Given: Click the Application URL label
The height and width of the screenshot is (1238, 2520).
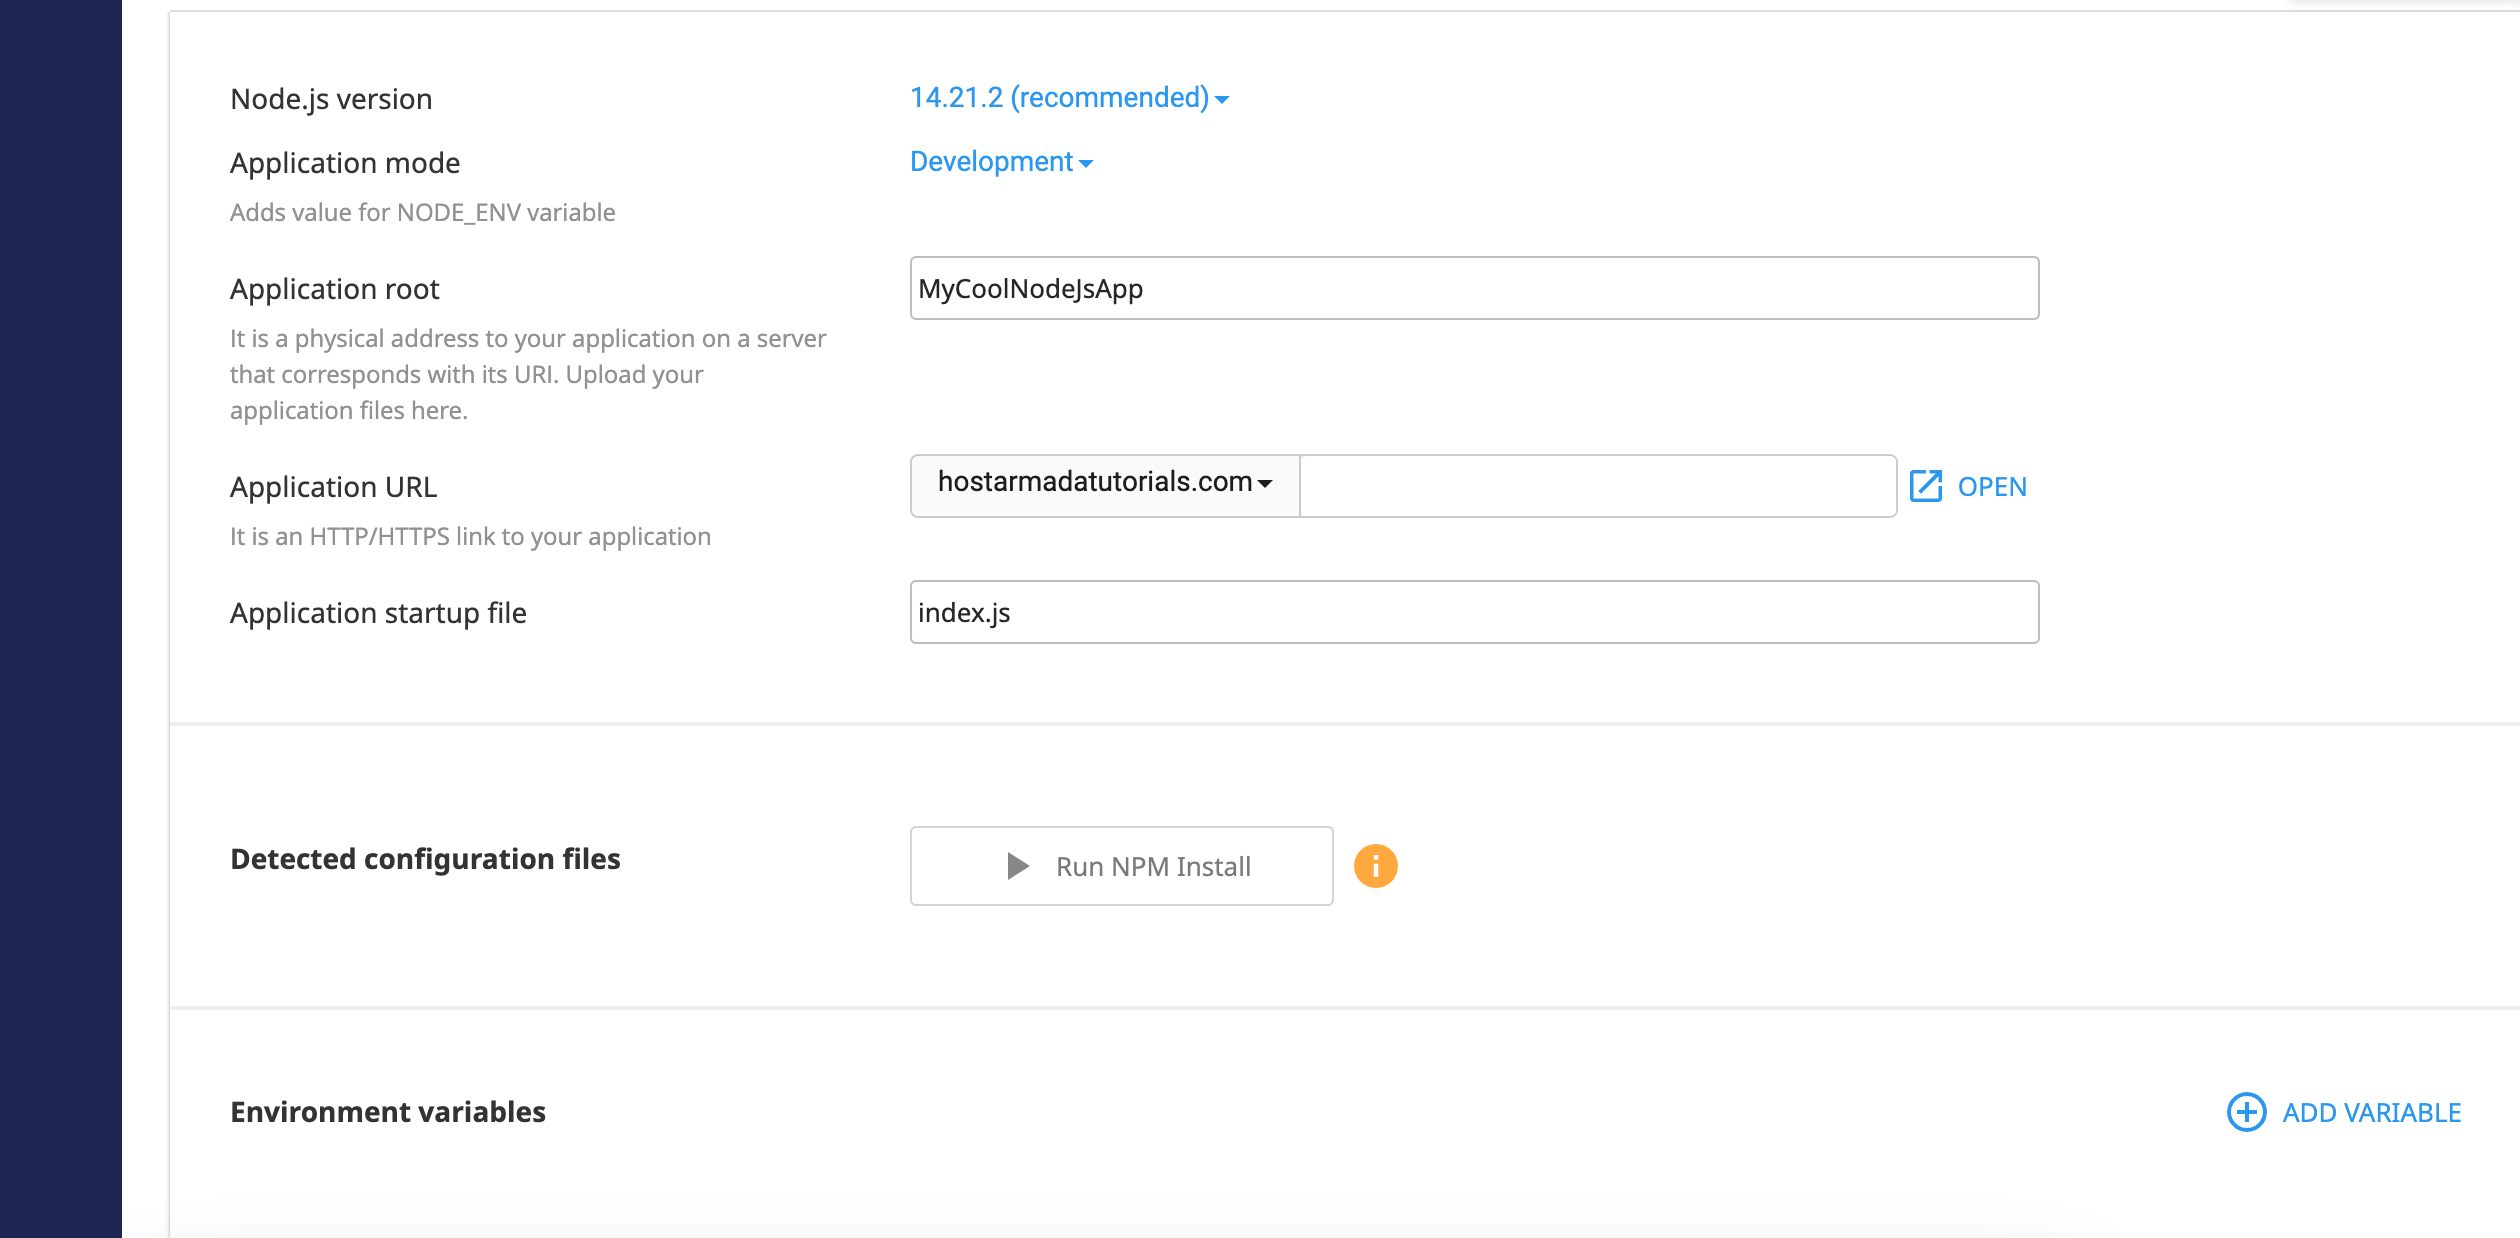Looking at the screenshot, I should [334, 487].
